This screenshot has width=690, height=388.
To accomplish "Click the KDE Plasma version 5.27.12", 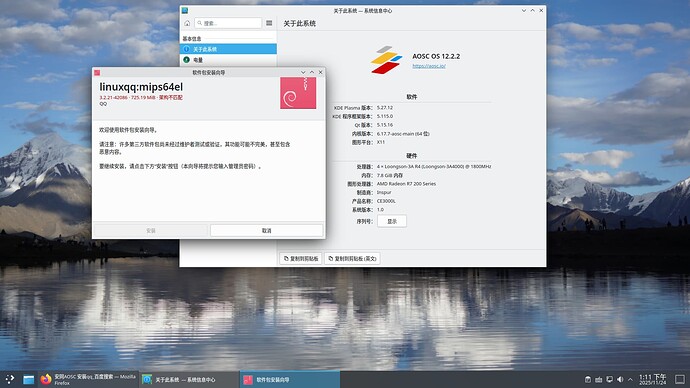I will coord(385,107).
